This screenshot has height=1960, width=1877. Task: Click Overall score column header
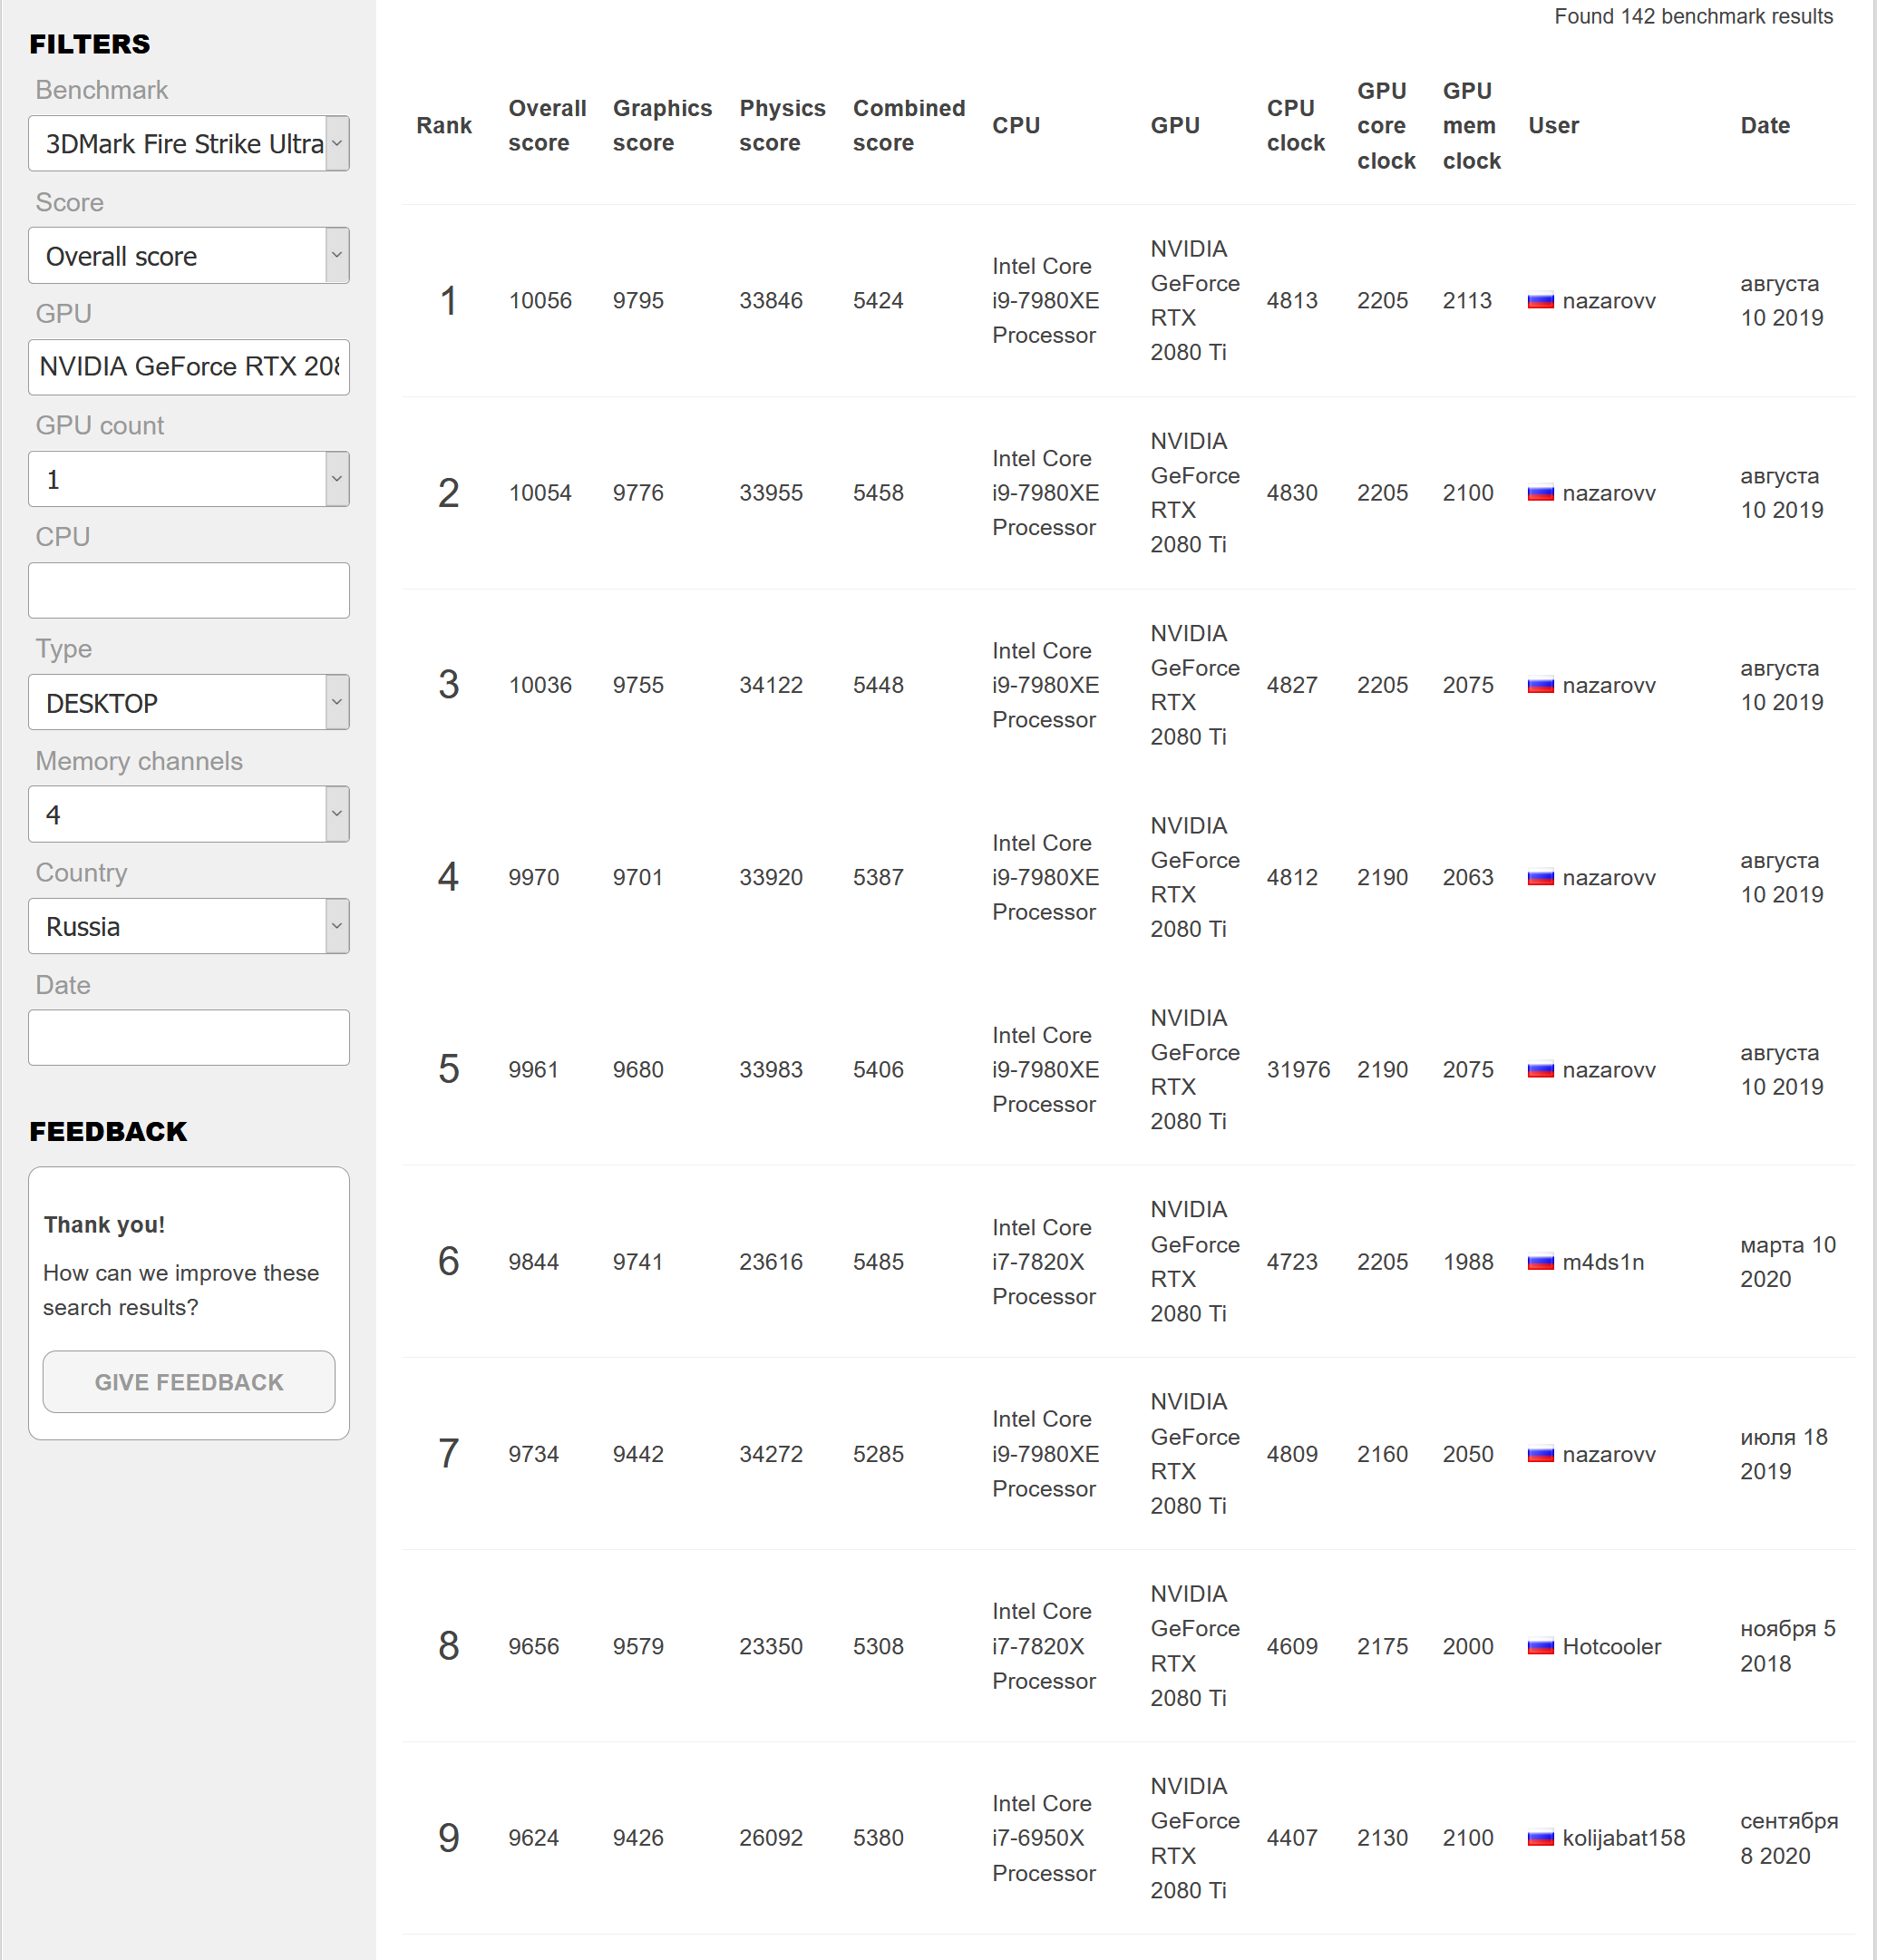546,126
